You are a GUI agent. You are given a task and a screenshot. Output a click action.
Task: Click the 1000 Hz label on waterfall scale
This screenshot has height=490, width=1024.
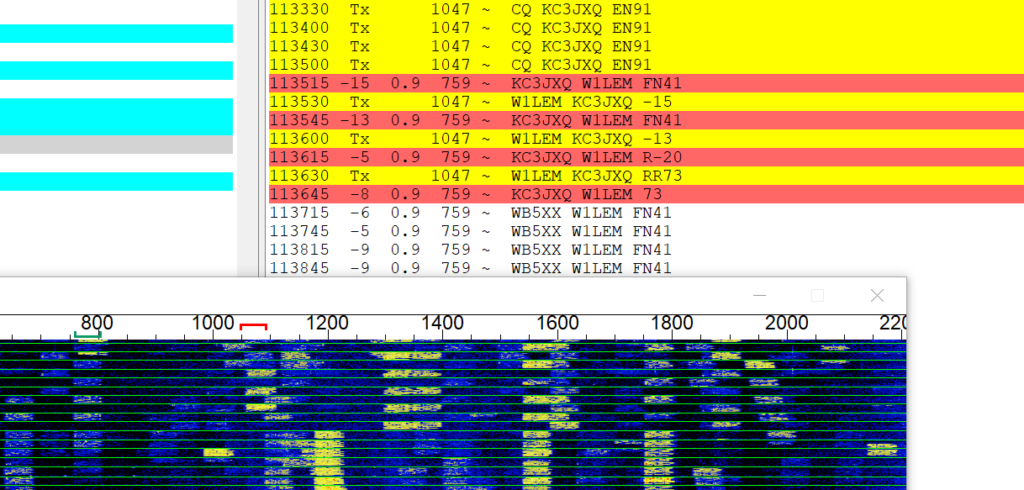(213, 323)
